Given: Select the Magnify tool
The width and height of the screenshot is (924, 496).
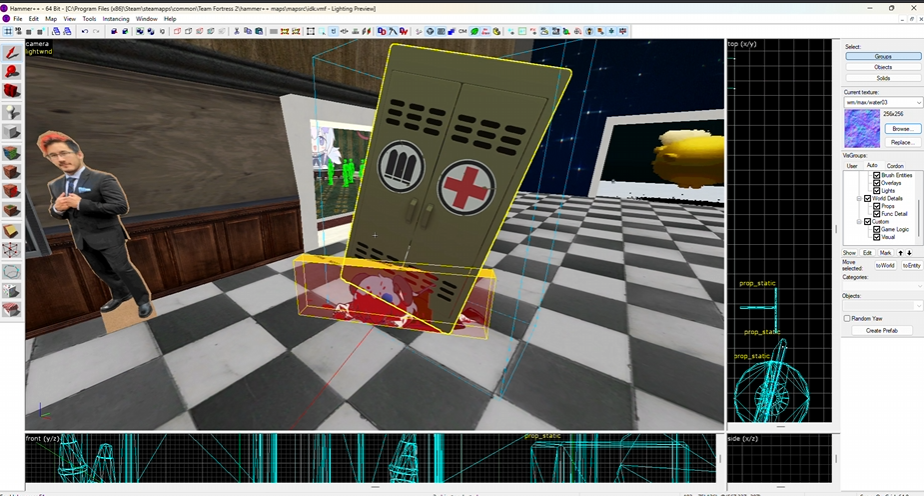Looking at the screenshot, I should 12,72.
